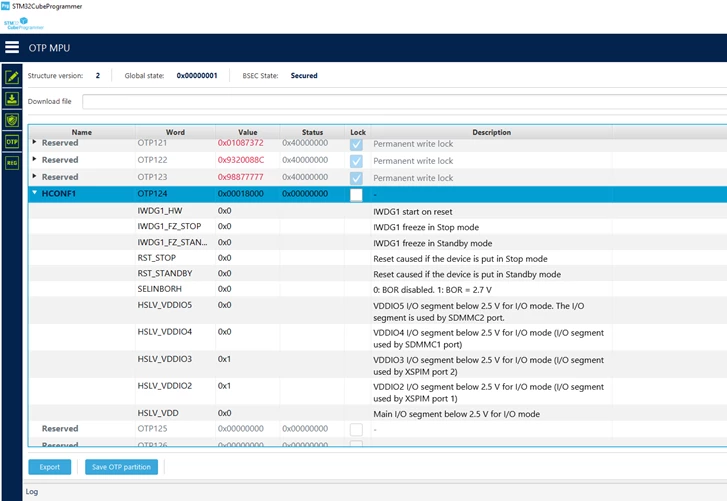Click the Download file input field
The width and height of the screenshot is (727, 501).
(404, 101)
